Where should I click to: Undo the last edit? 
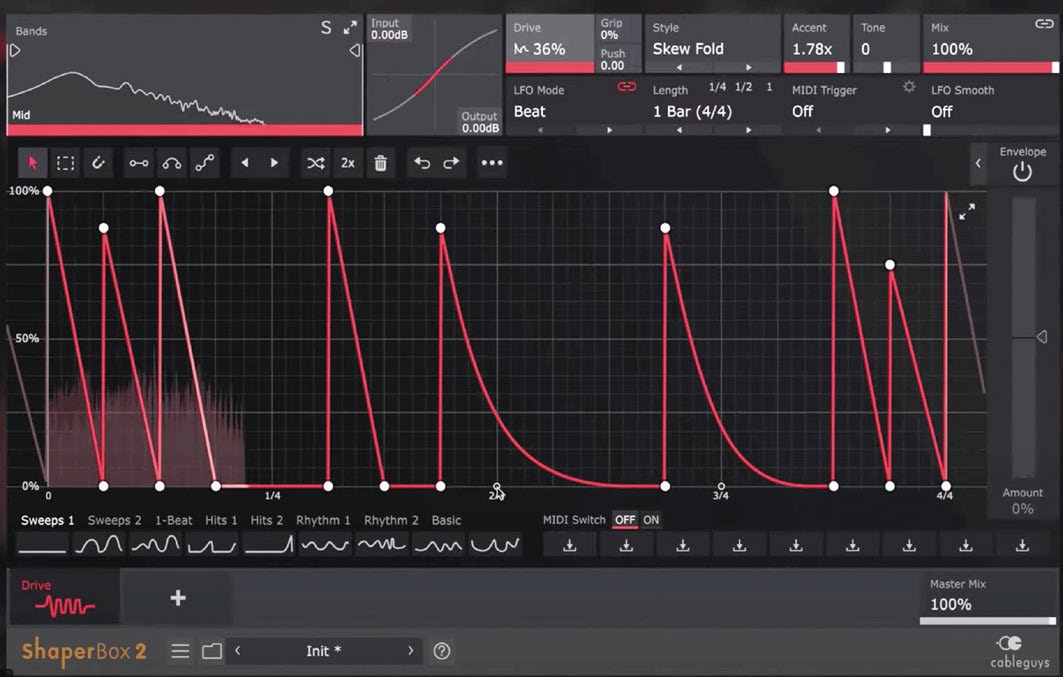point(422,163)
